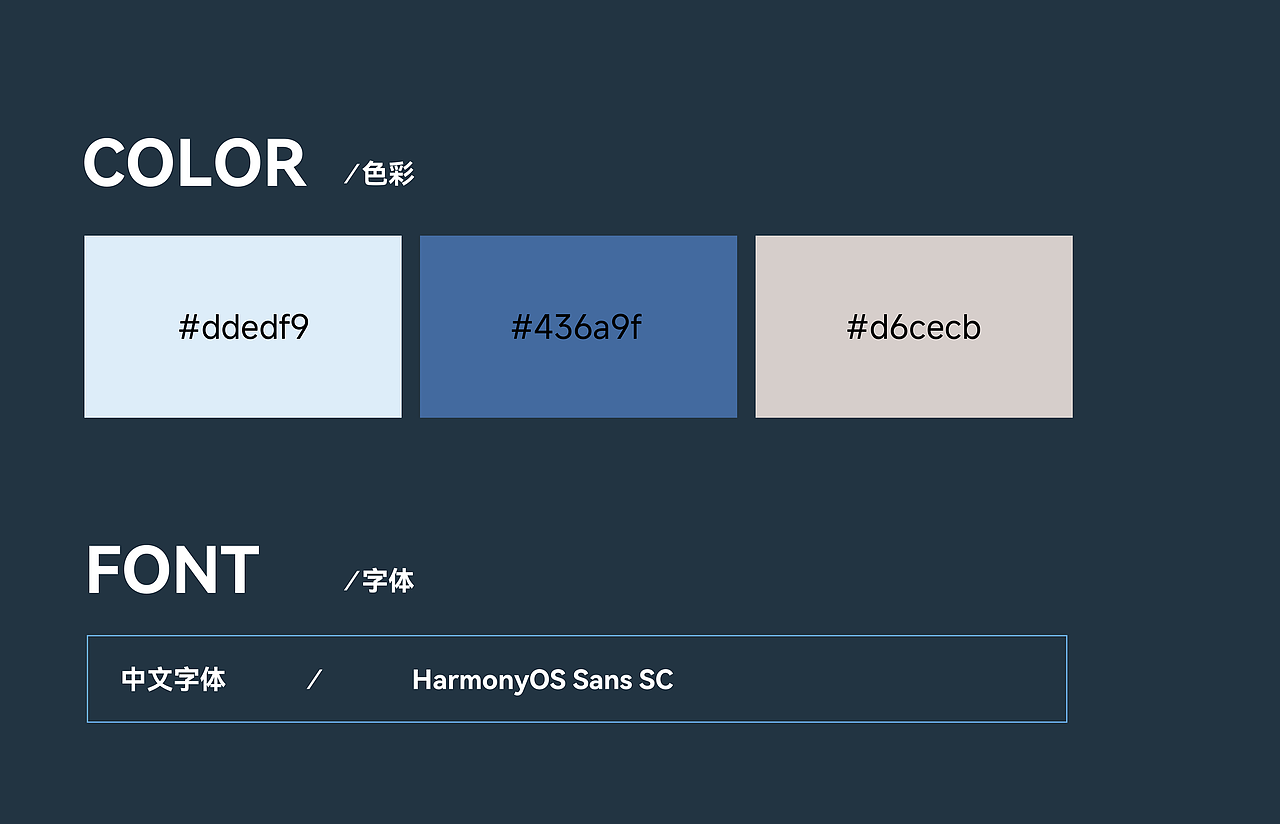Click the hash symbol in #436a9f
The height and width of the screenshot is (824, 1280).
[521, 328]
